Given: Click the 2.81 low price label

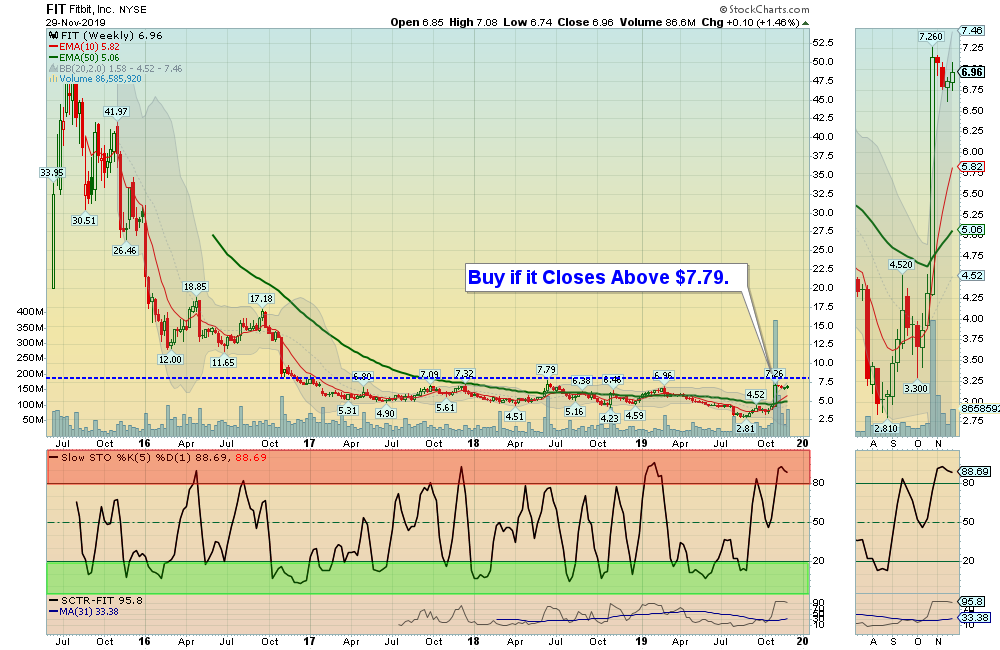Looking at the screenshot, I should click(744, 428).
